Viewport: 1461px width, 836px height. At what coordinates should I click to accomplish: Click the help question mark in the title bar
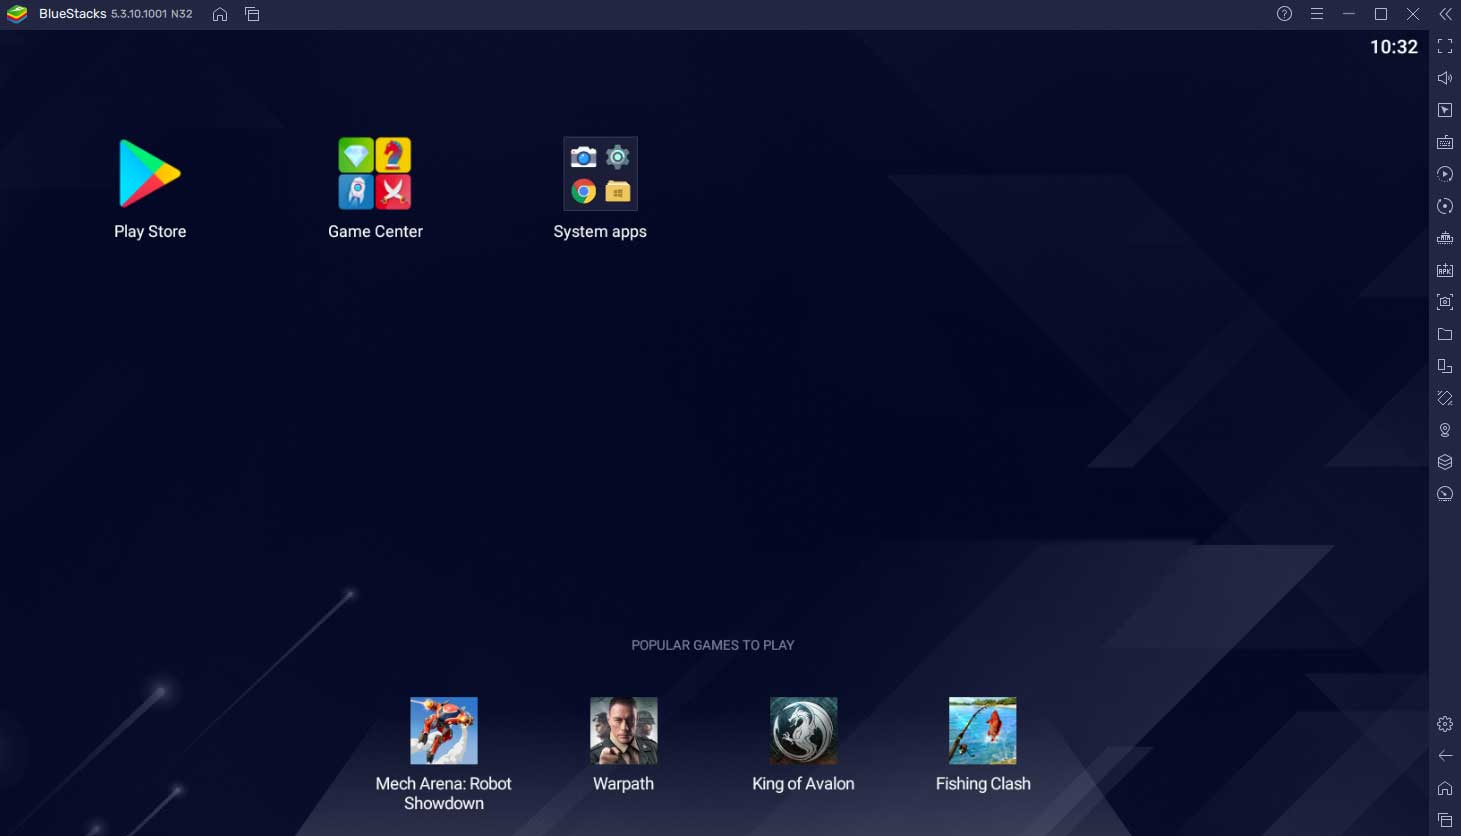click(1285, 14)
